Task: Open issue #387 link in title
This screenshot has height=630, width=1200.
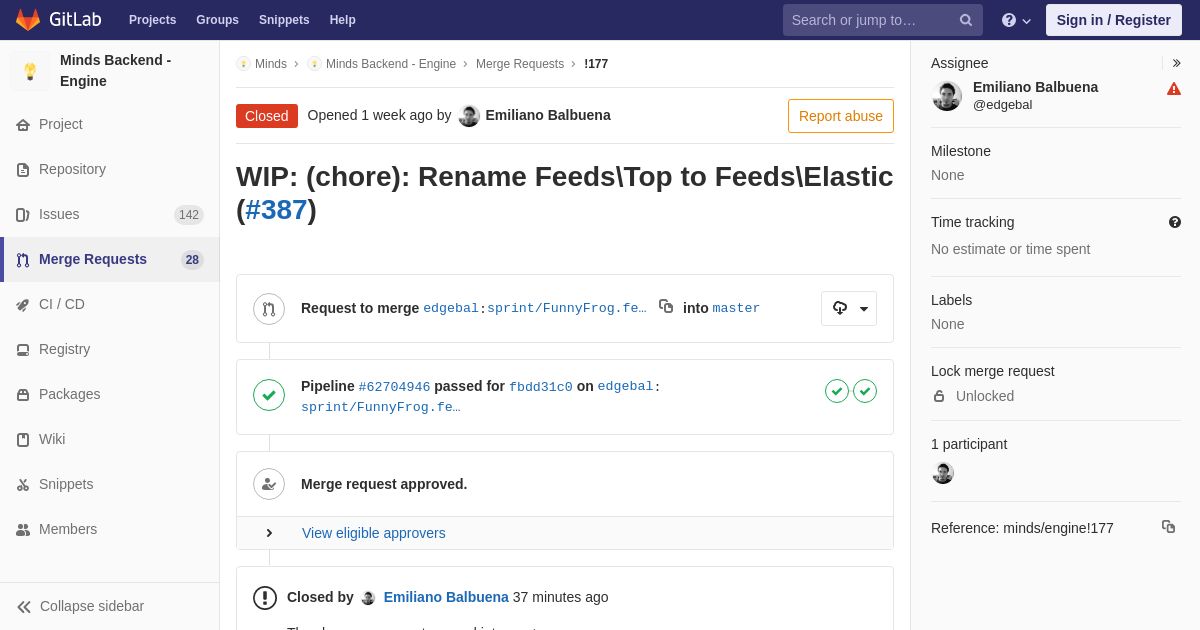Action: coord(276,210)
